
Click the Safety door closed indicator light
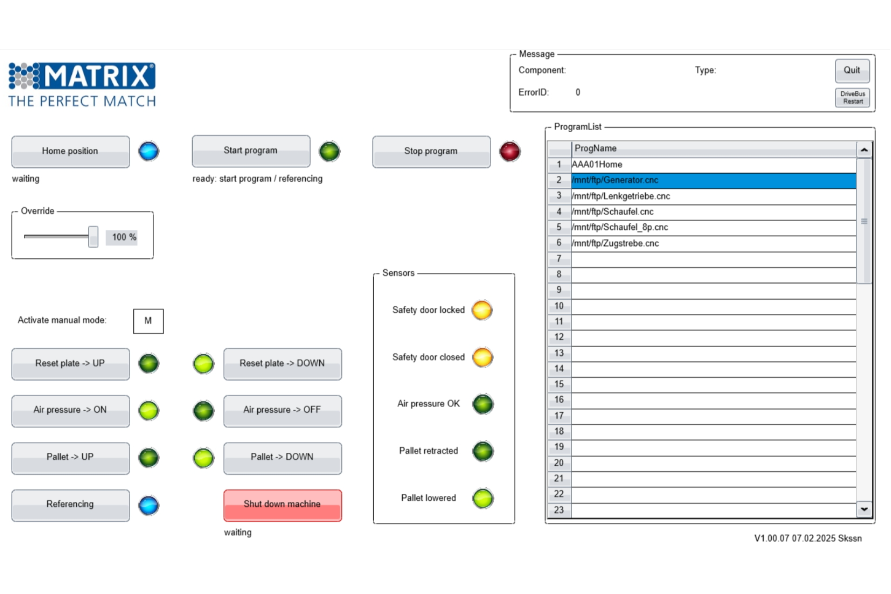482,357
